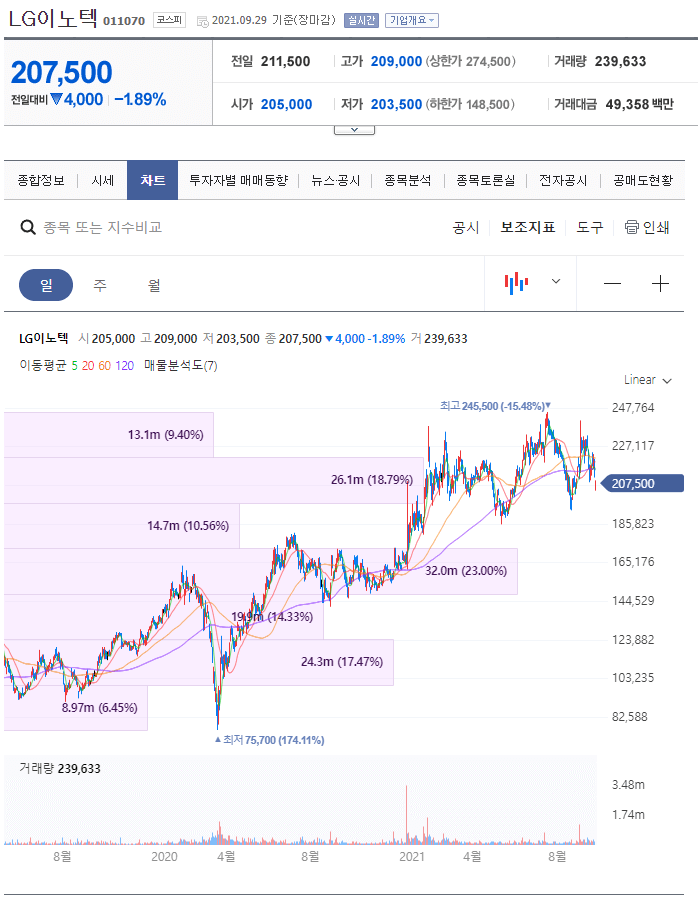Toggle the 5-day moving average legend
This screenshot has width=698, height=901.
(x=75, y=365)
